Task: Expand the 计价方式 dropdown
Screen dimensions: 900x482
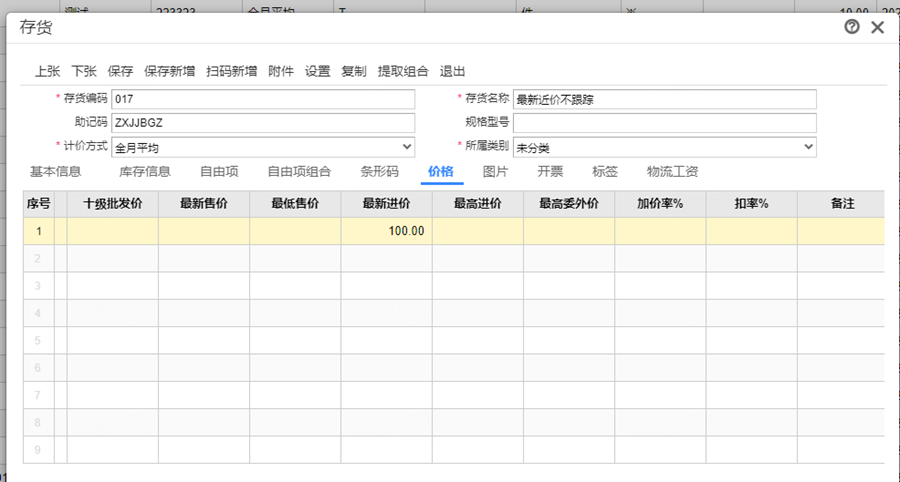Action: click(406, 147)
